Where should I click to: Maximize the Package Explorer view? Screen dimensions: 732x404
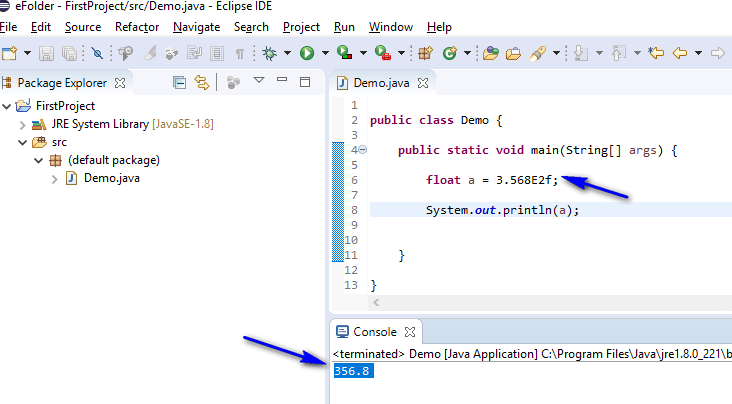click(x=305, y=82)
